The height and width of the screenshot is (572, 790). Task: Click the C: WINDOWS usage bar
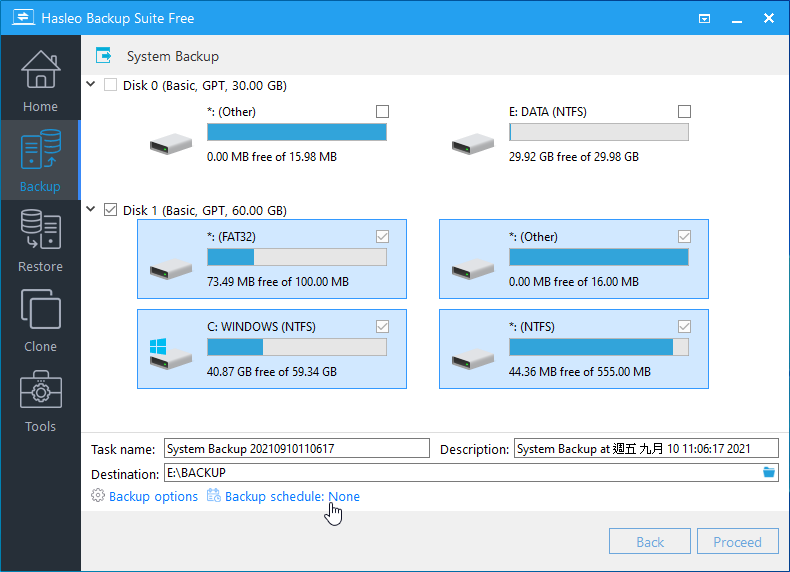(x=296, y=347)
